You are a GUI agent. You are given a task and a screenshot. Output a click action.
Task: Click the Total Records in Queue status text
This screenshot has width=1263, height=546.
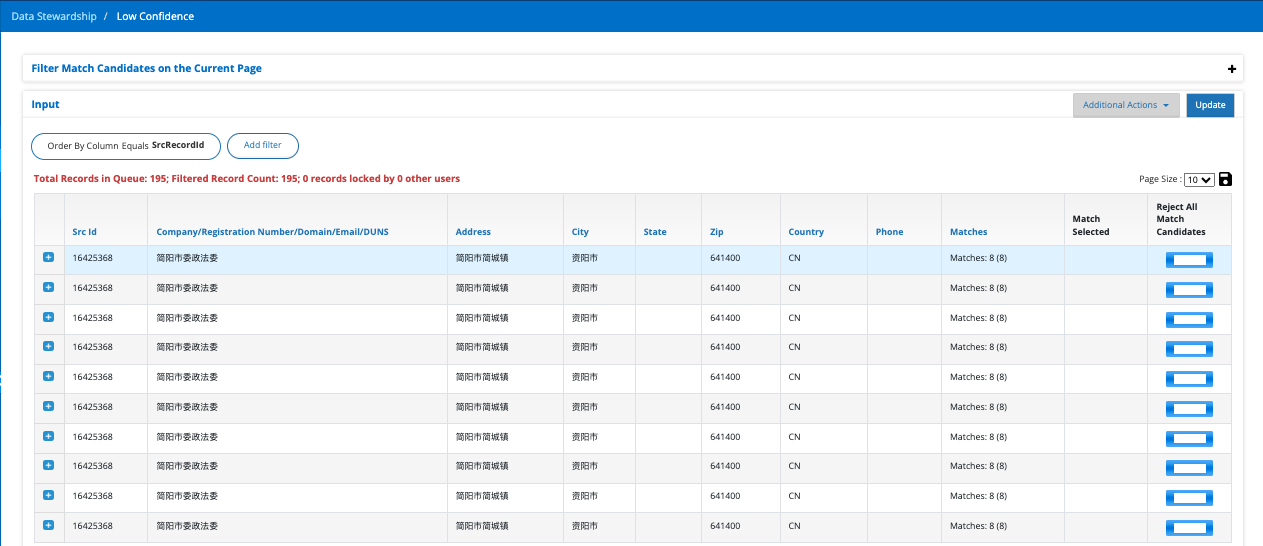click(x=247, y=179)
